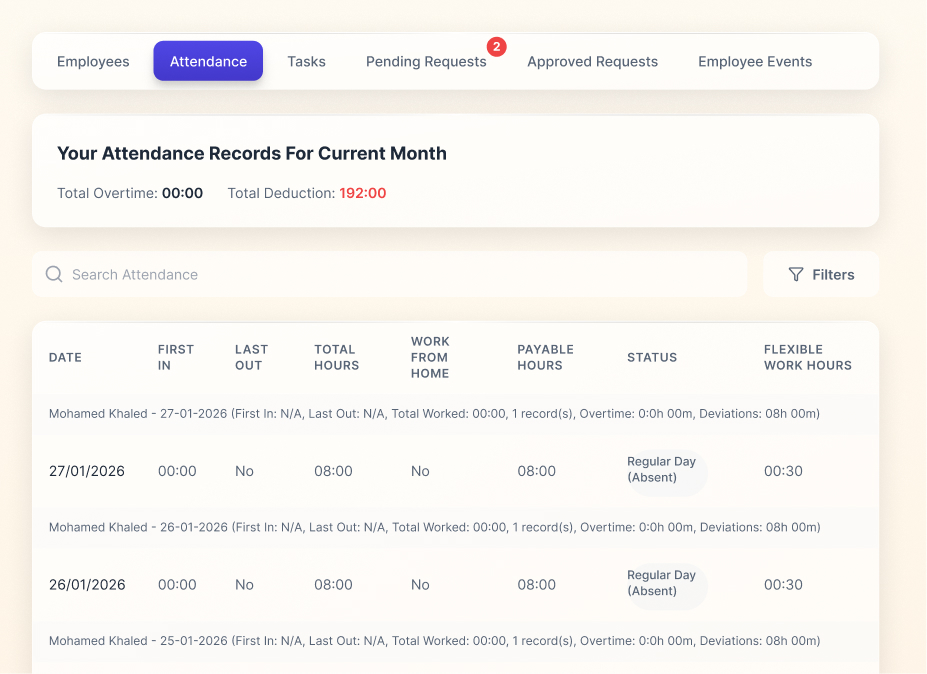Click the 00:30 flexible hours for 27/01/2026
This screenshot has width=927, height=674.
click(x=783, y=471)
